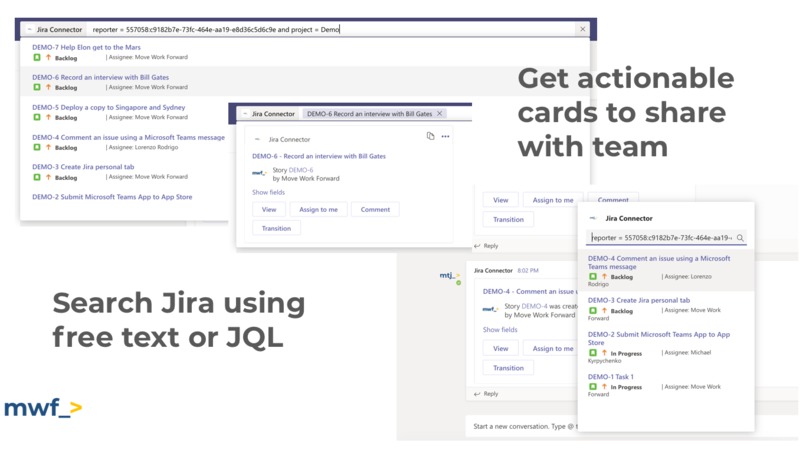This screenshot has height=453, width=806.
Task: Click Assignee: Michael in the popup
Action: [688, 353]
